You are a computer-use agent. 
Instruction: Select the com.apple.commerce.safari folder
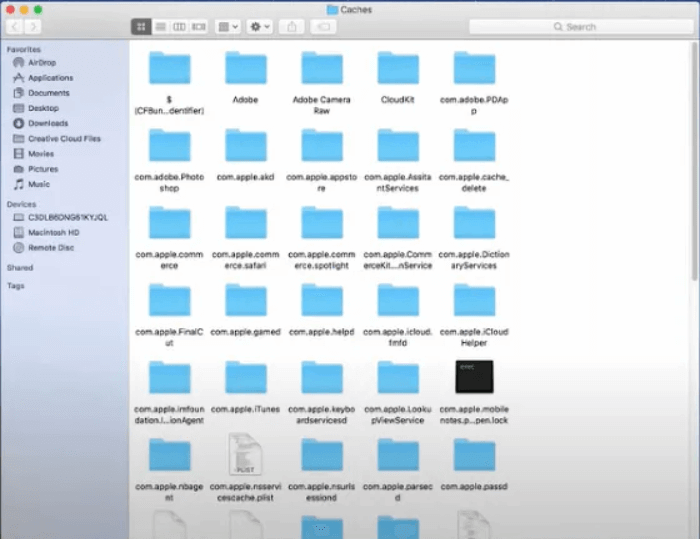(246, 223)
